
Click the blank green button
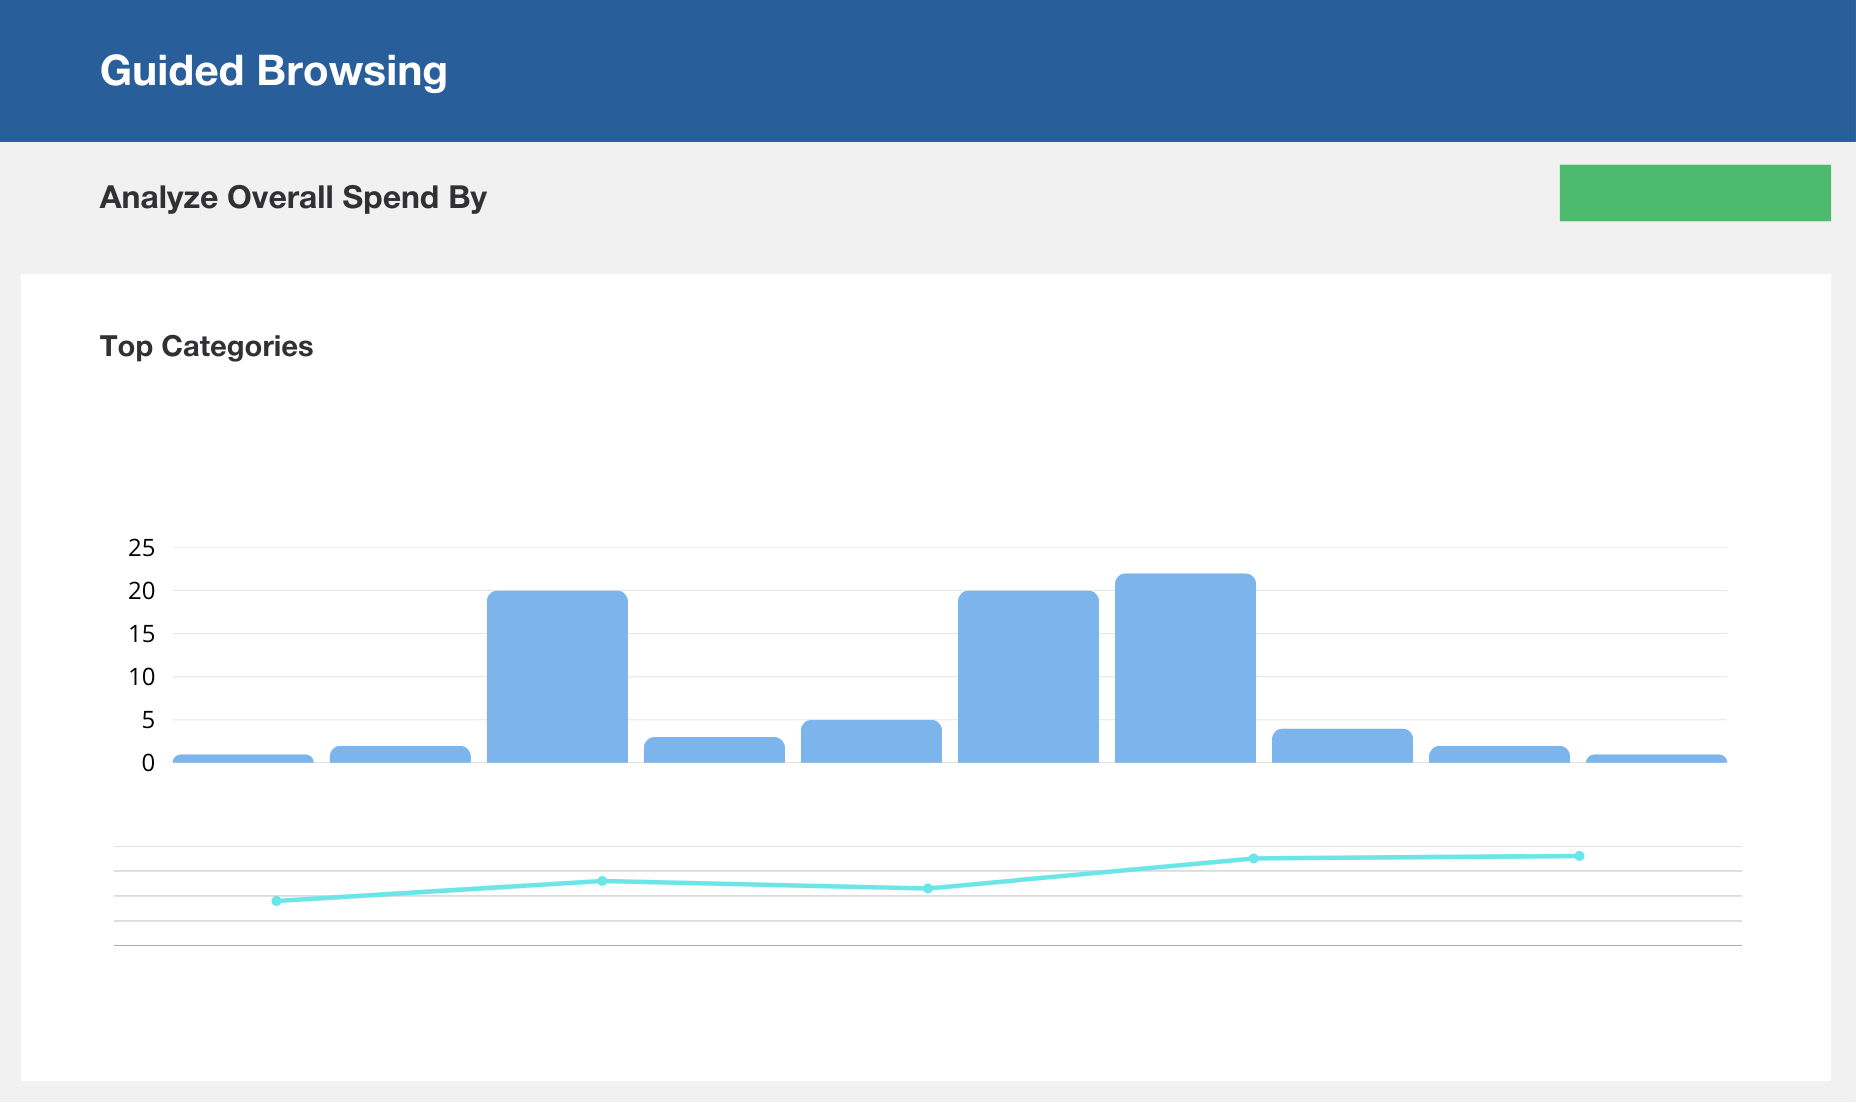point(1695,193)
